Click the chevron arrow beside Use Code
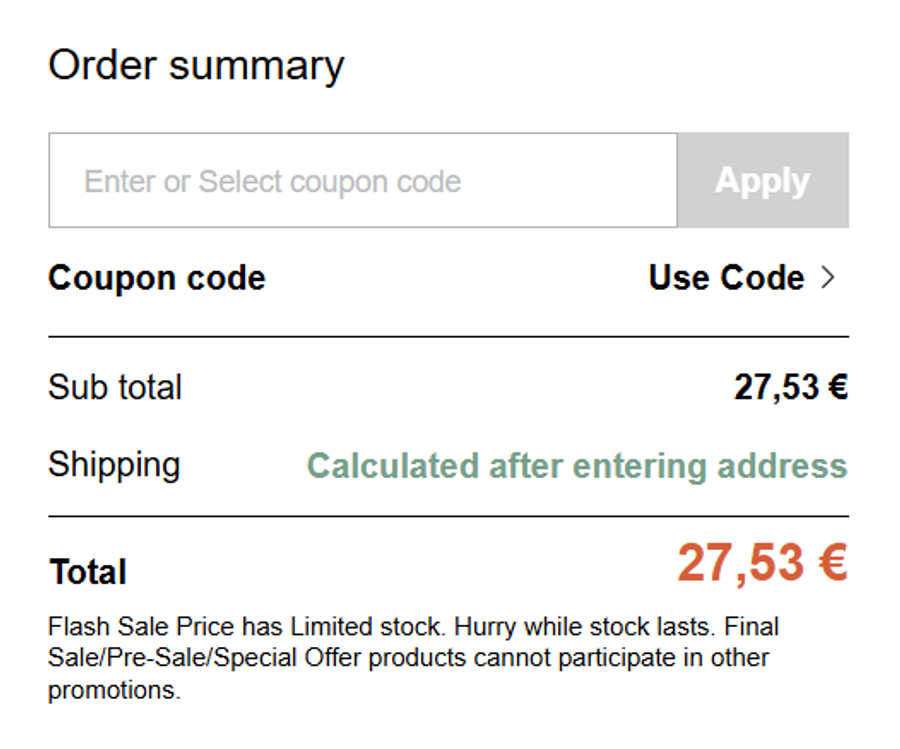Screen dimensions: 900x749 click(x=827, y=278)
